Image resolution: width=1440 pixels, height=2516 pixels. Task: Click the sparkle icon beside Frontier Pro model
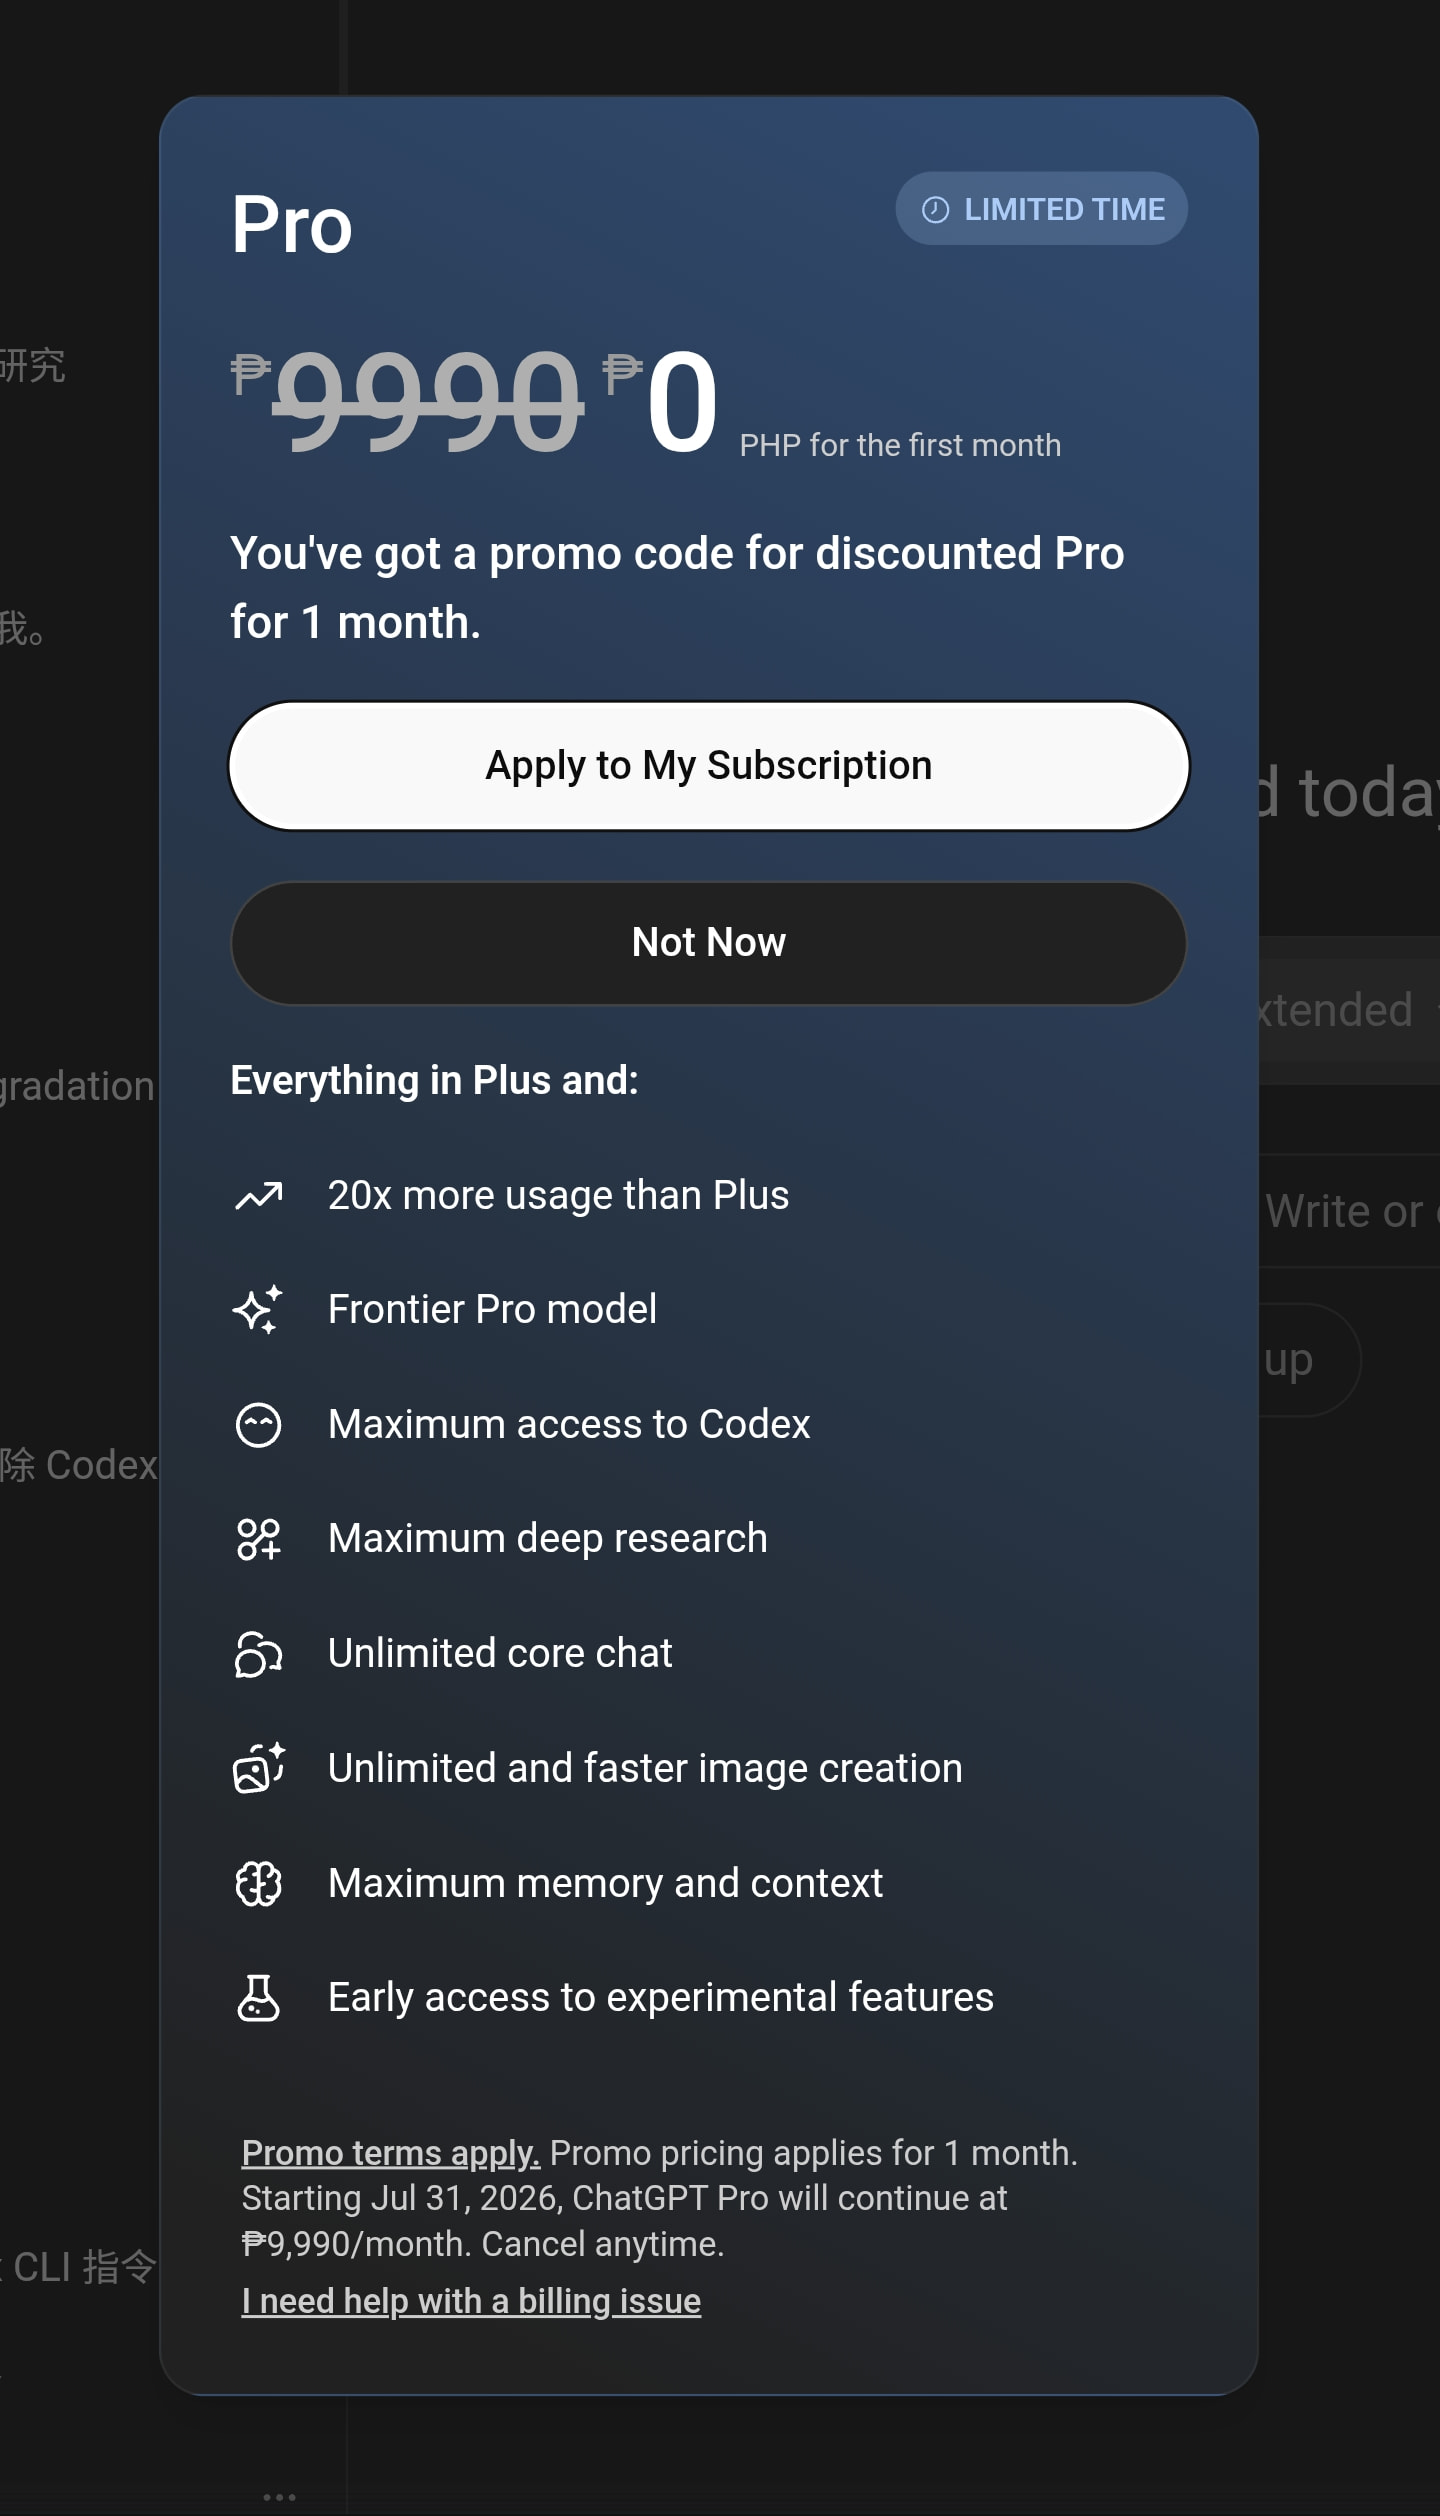(259, 1310)
